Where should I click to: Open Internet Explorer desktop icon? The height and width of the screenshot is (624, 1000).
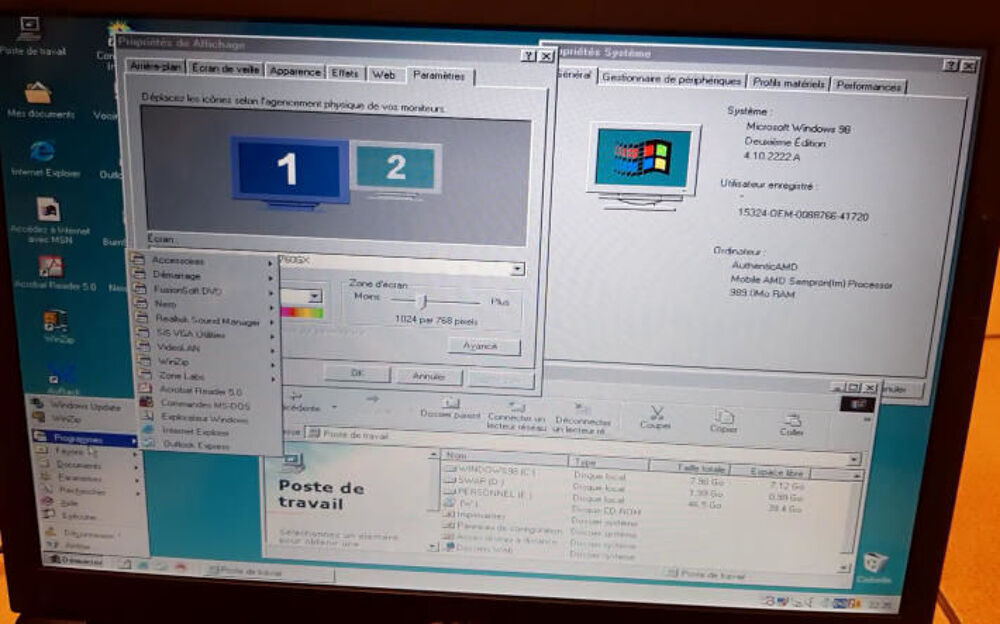tap(43, 158)
